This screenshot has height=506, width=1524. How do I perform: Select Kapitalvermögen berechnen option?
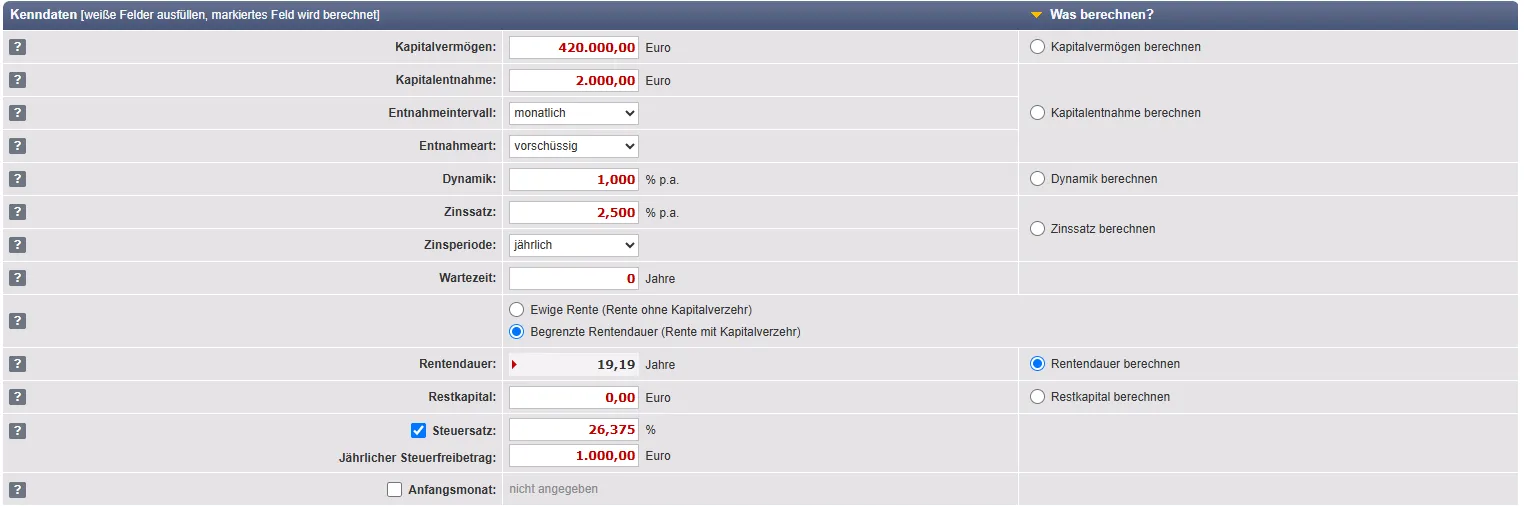coord(1037,47)
